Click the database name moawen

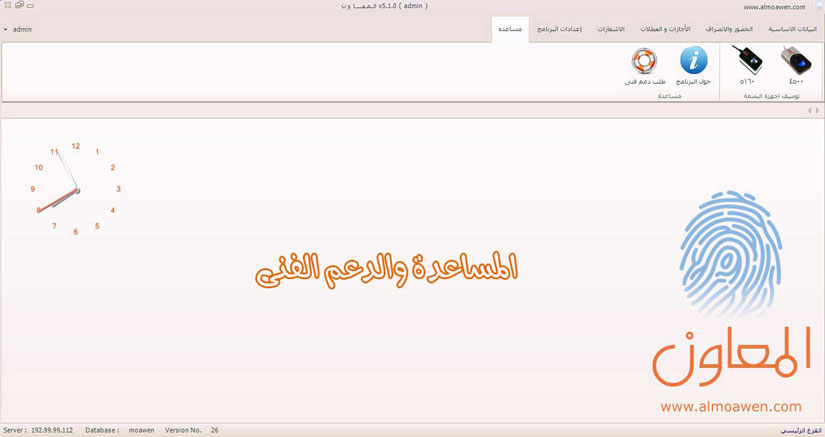(x=142, y=430)
